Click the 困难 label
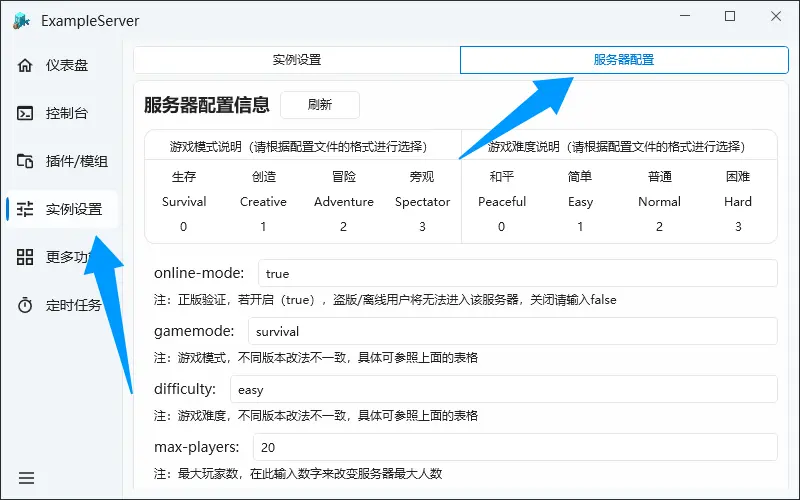800x500 pixels. tap(738, 177)
